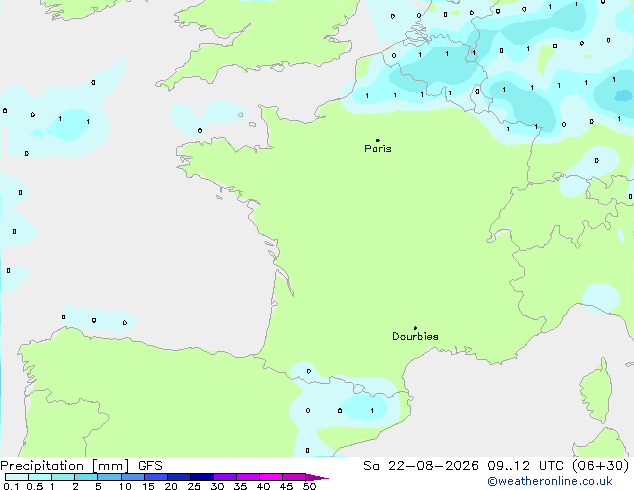Pick the 30–35 mm purple legend swatch
This screenshot has width=634, height=490.
click(x=225, y=477)
